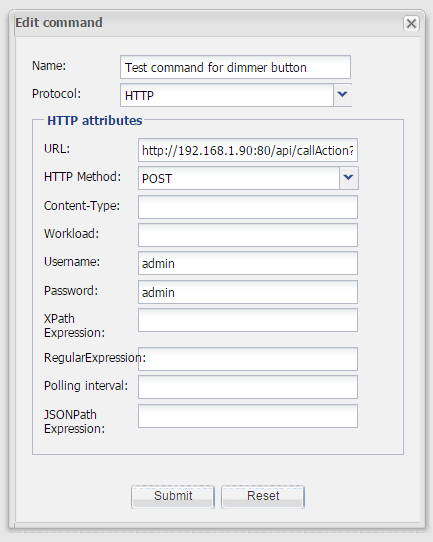Expand the Protocol dropdown arrow

(342, 95)
